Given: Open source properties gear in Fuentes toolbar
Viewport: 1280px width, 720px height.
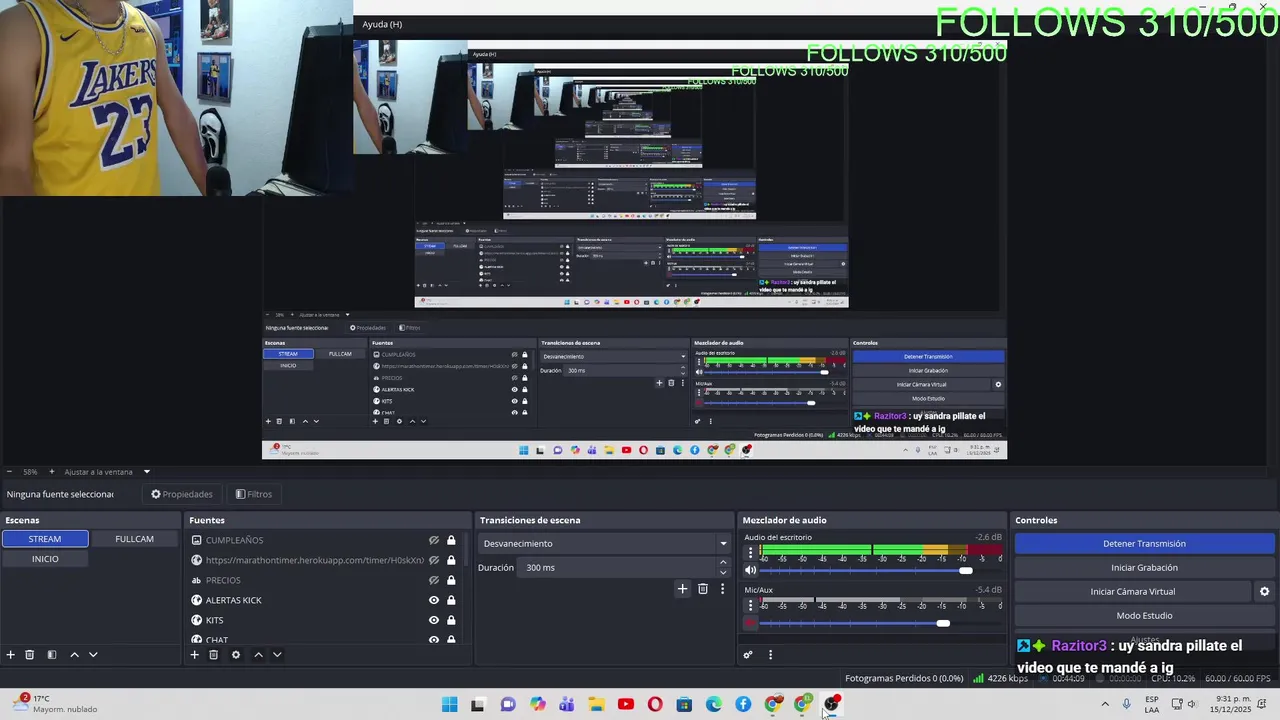Looking at the screenshot, I should point(236,655).
